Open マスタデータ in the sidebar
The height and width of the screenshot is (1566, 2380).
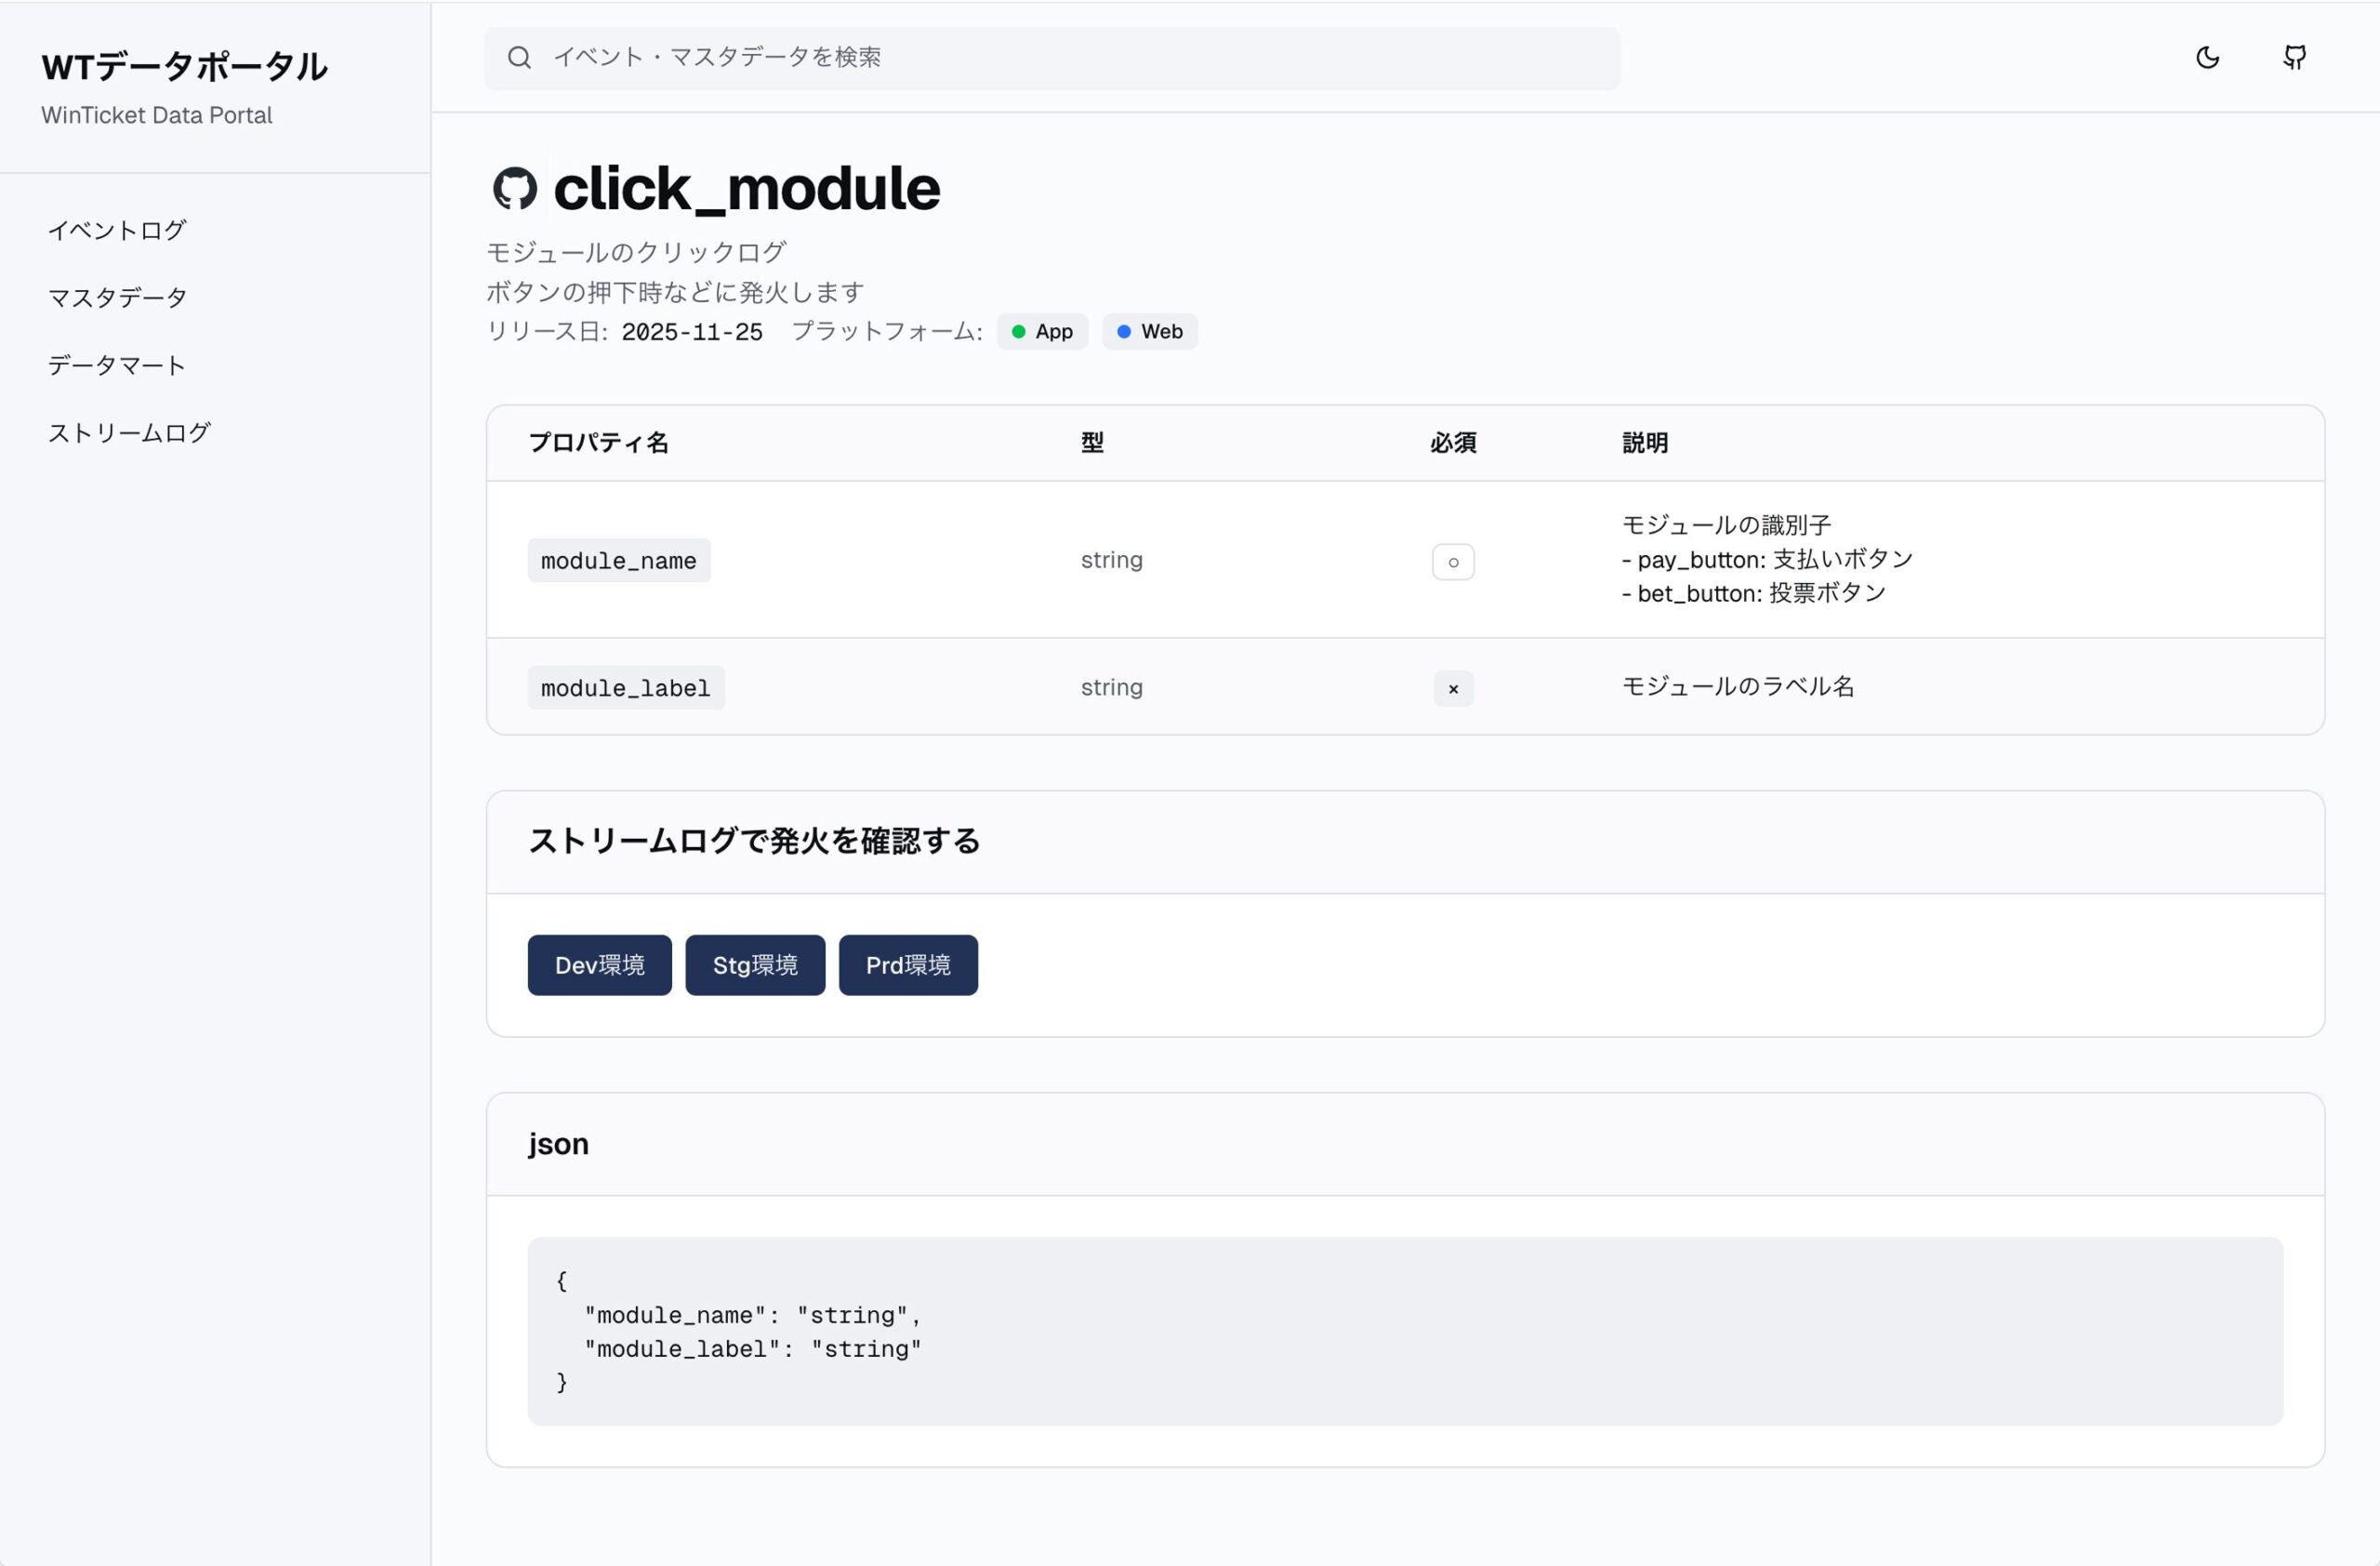click(116, 296)
